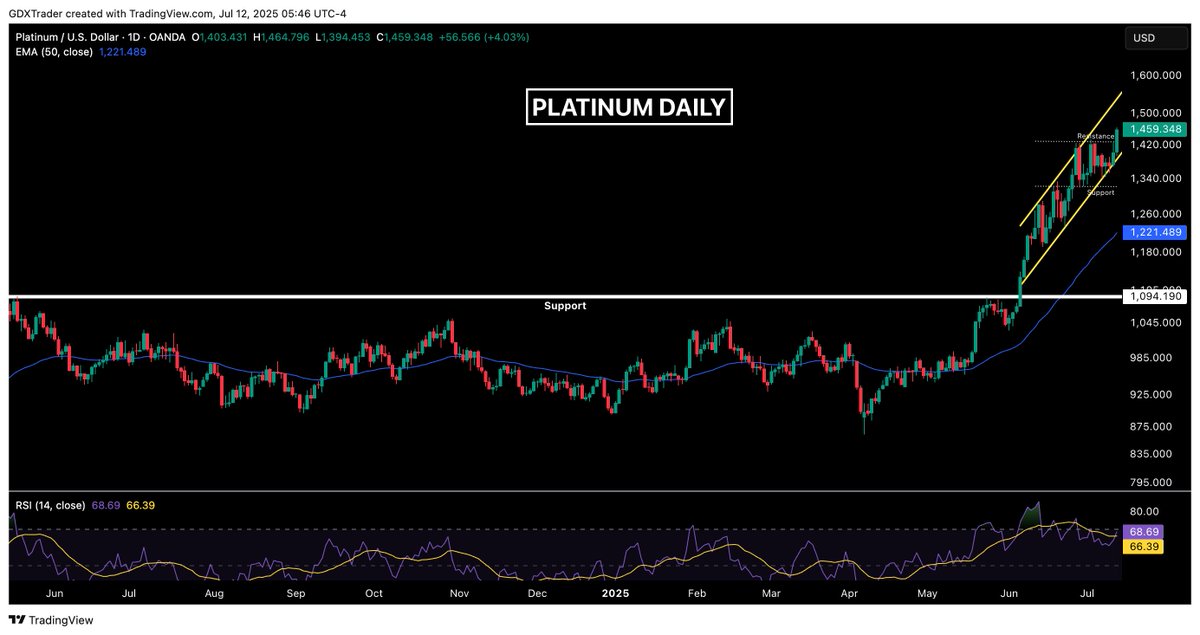Screen dimensions: 1200x635
Task: Click the 875.000 price axis value
Action: click(1153, 427)
